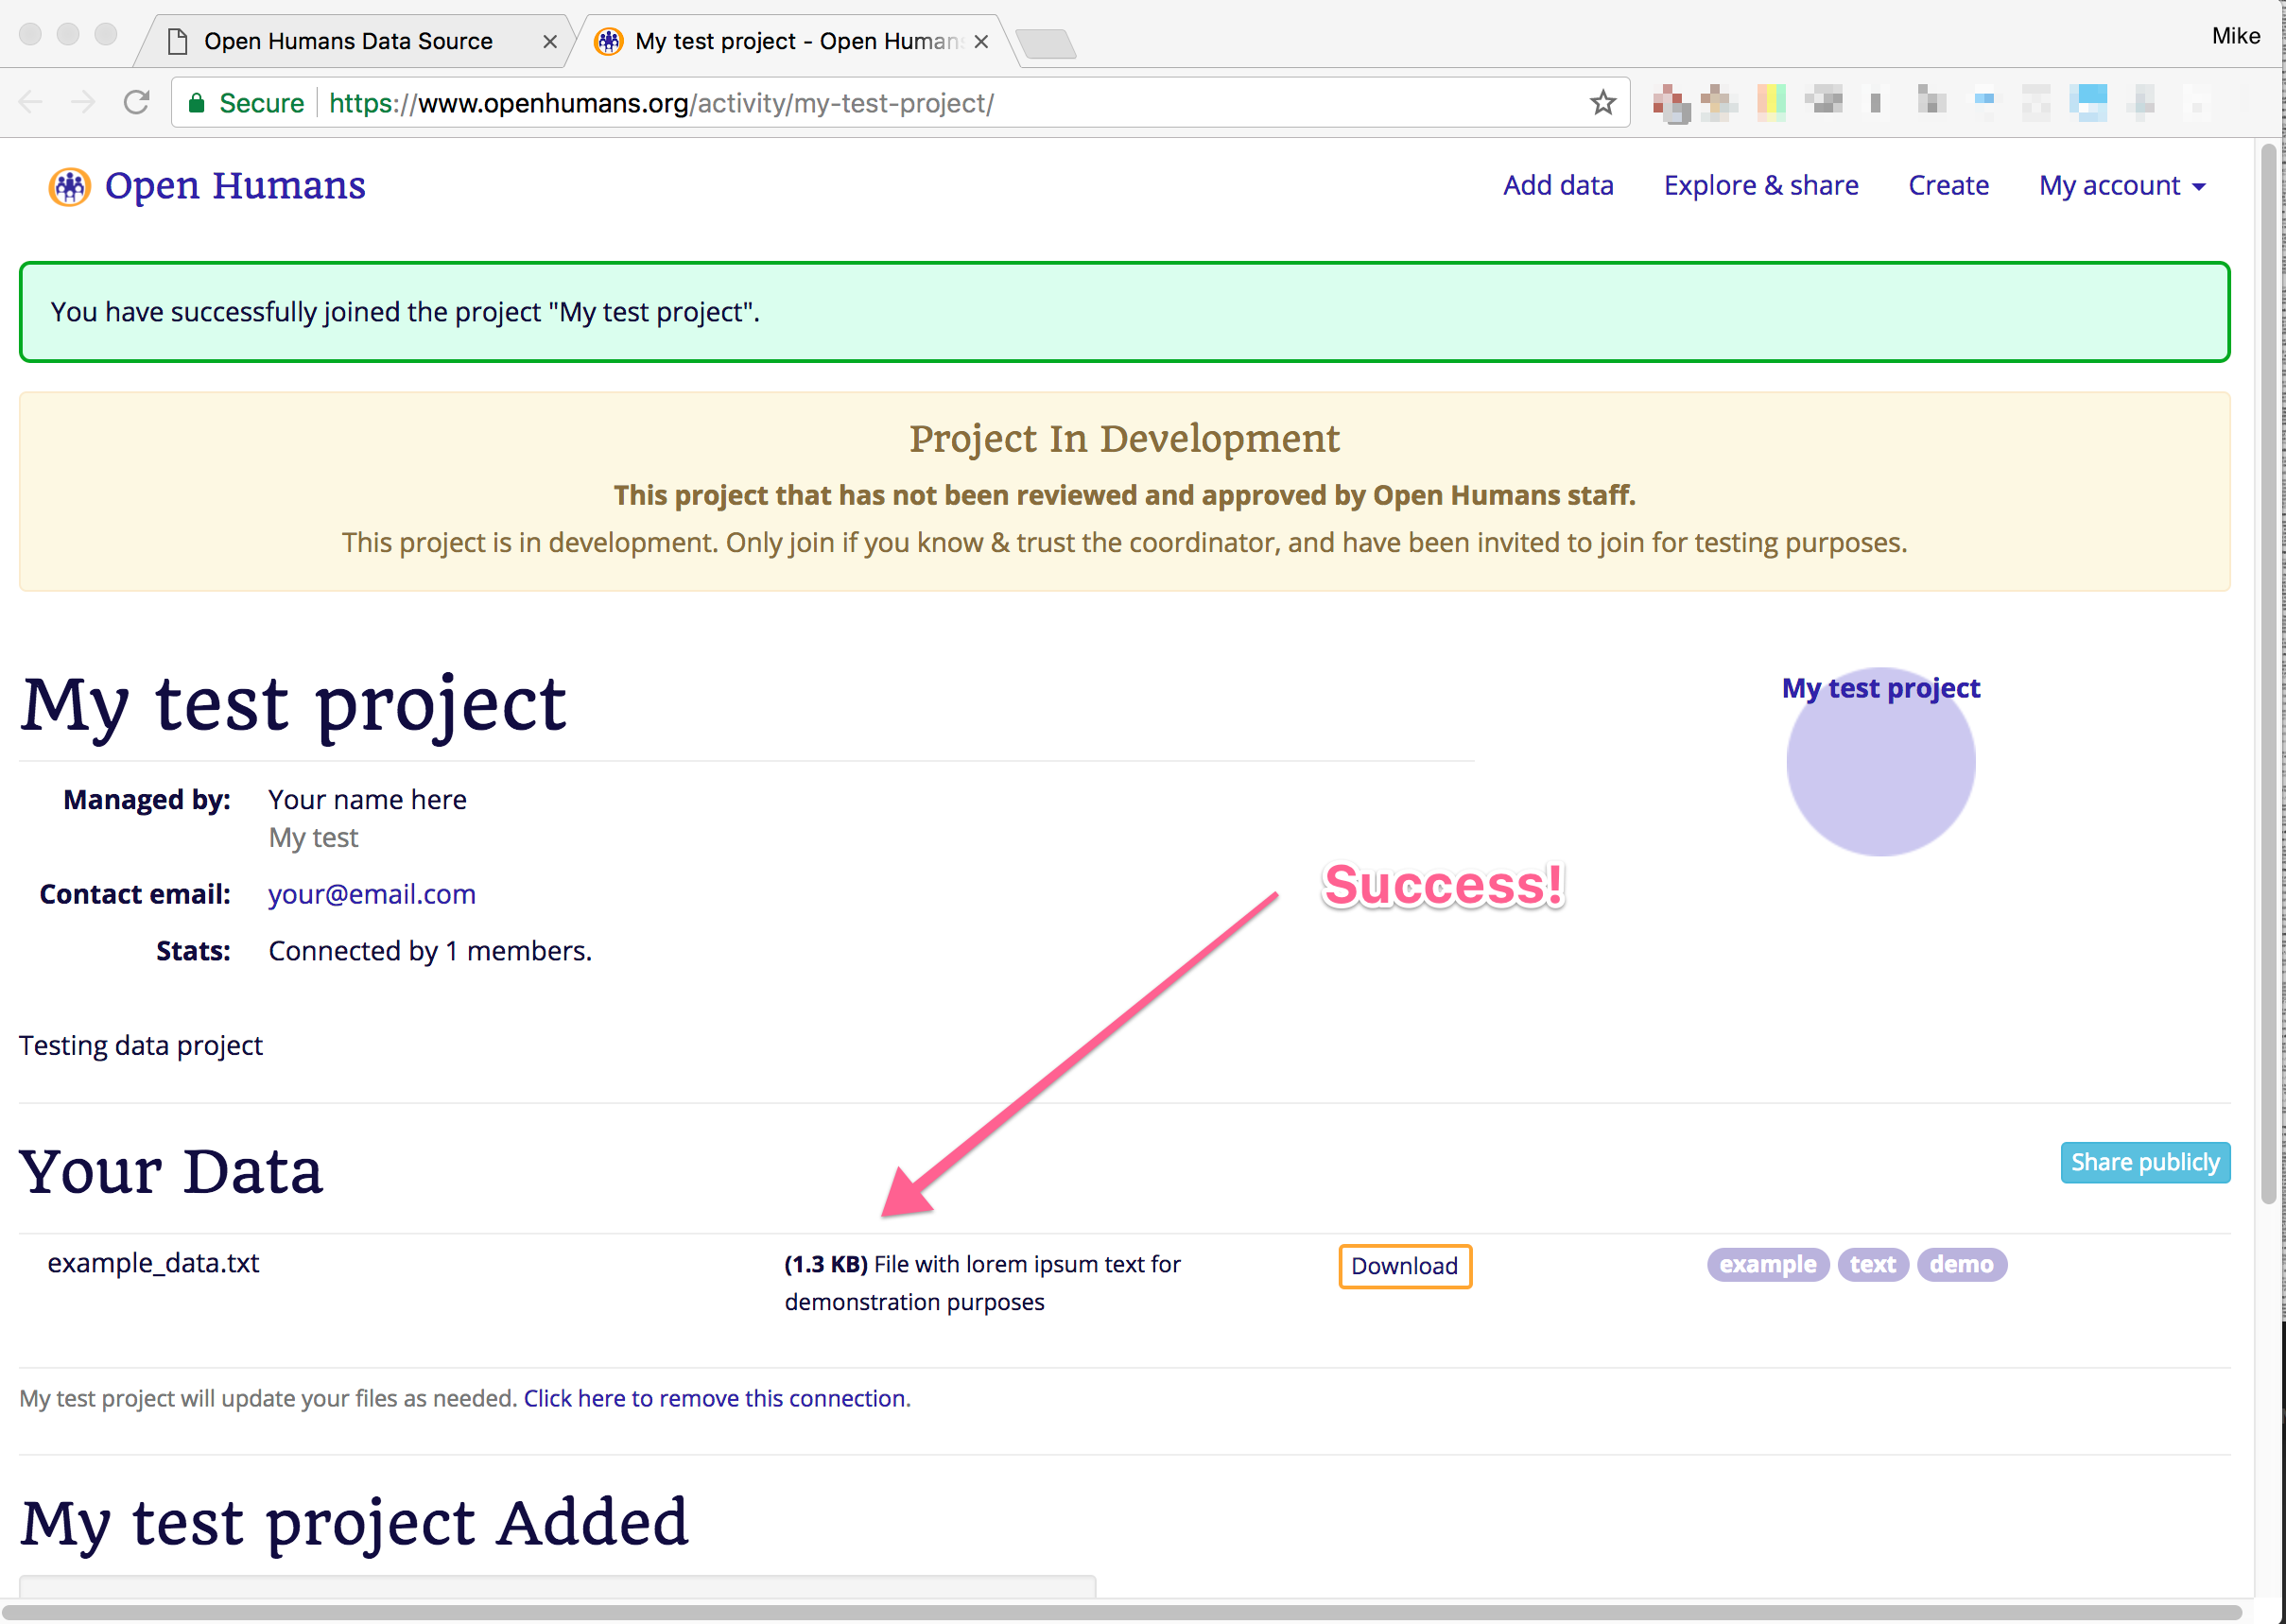Go forward with the browser forward arrow

click(84, 102)
